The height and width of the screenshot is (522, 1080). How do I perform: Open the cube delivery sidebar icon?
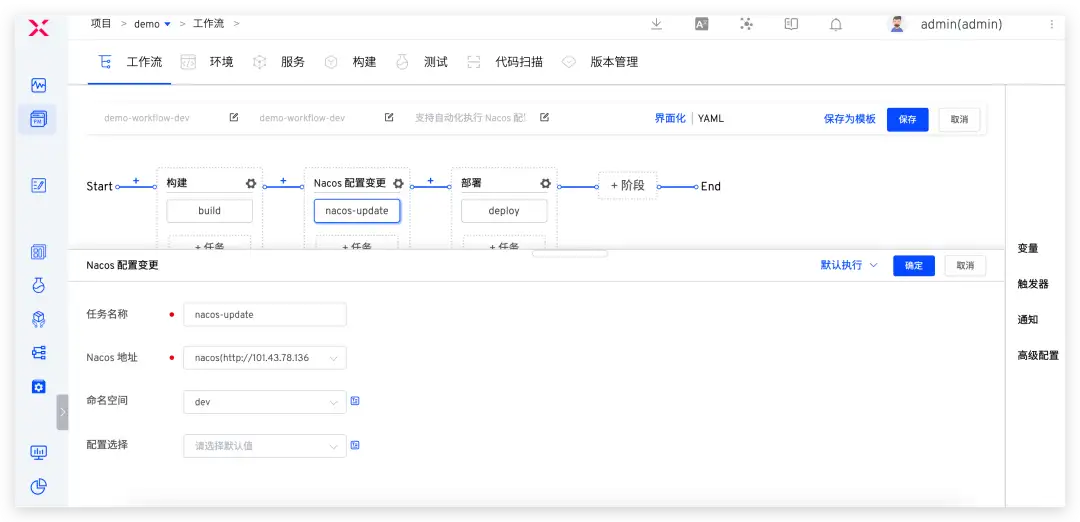point(39,319)
